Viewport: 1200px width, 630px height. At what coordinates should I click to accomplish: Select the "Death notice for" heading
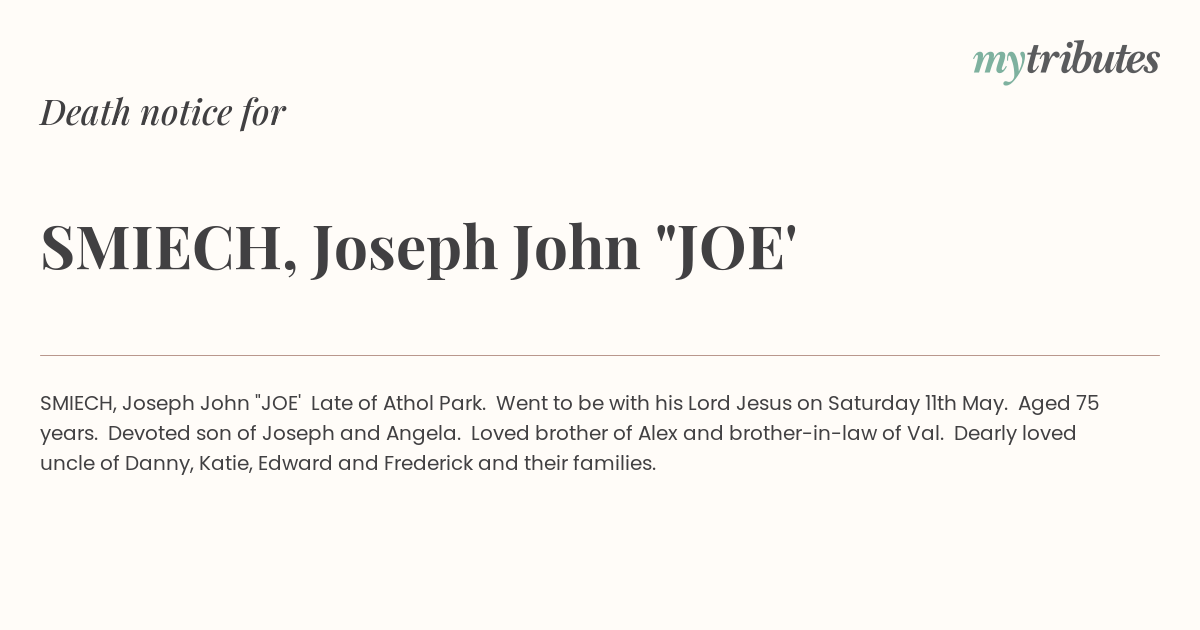click(163, 112)
